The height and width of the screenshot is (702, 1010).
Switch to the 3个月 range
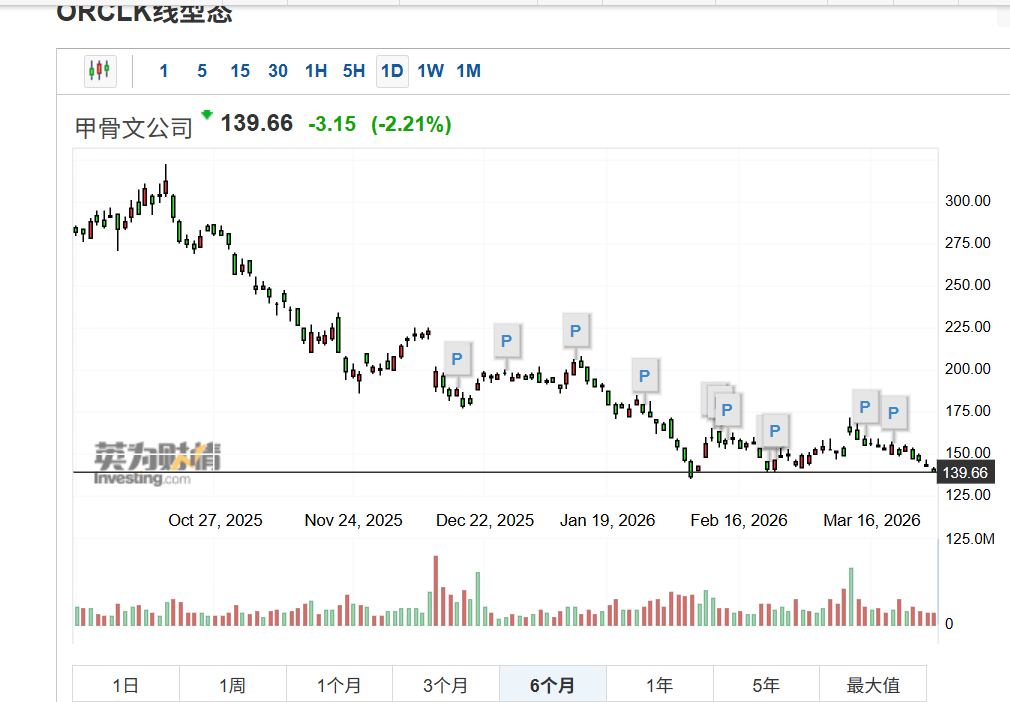pyautogui.click(x=446, y=685)
